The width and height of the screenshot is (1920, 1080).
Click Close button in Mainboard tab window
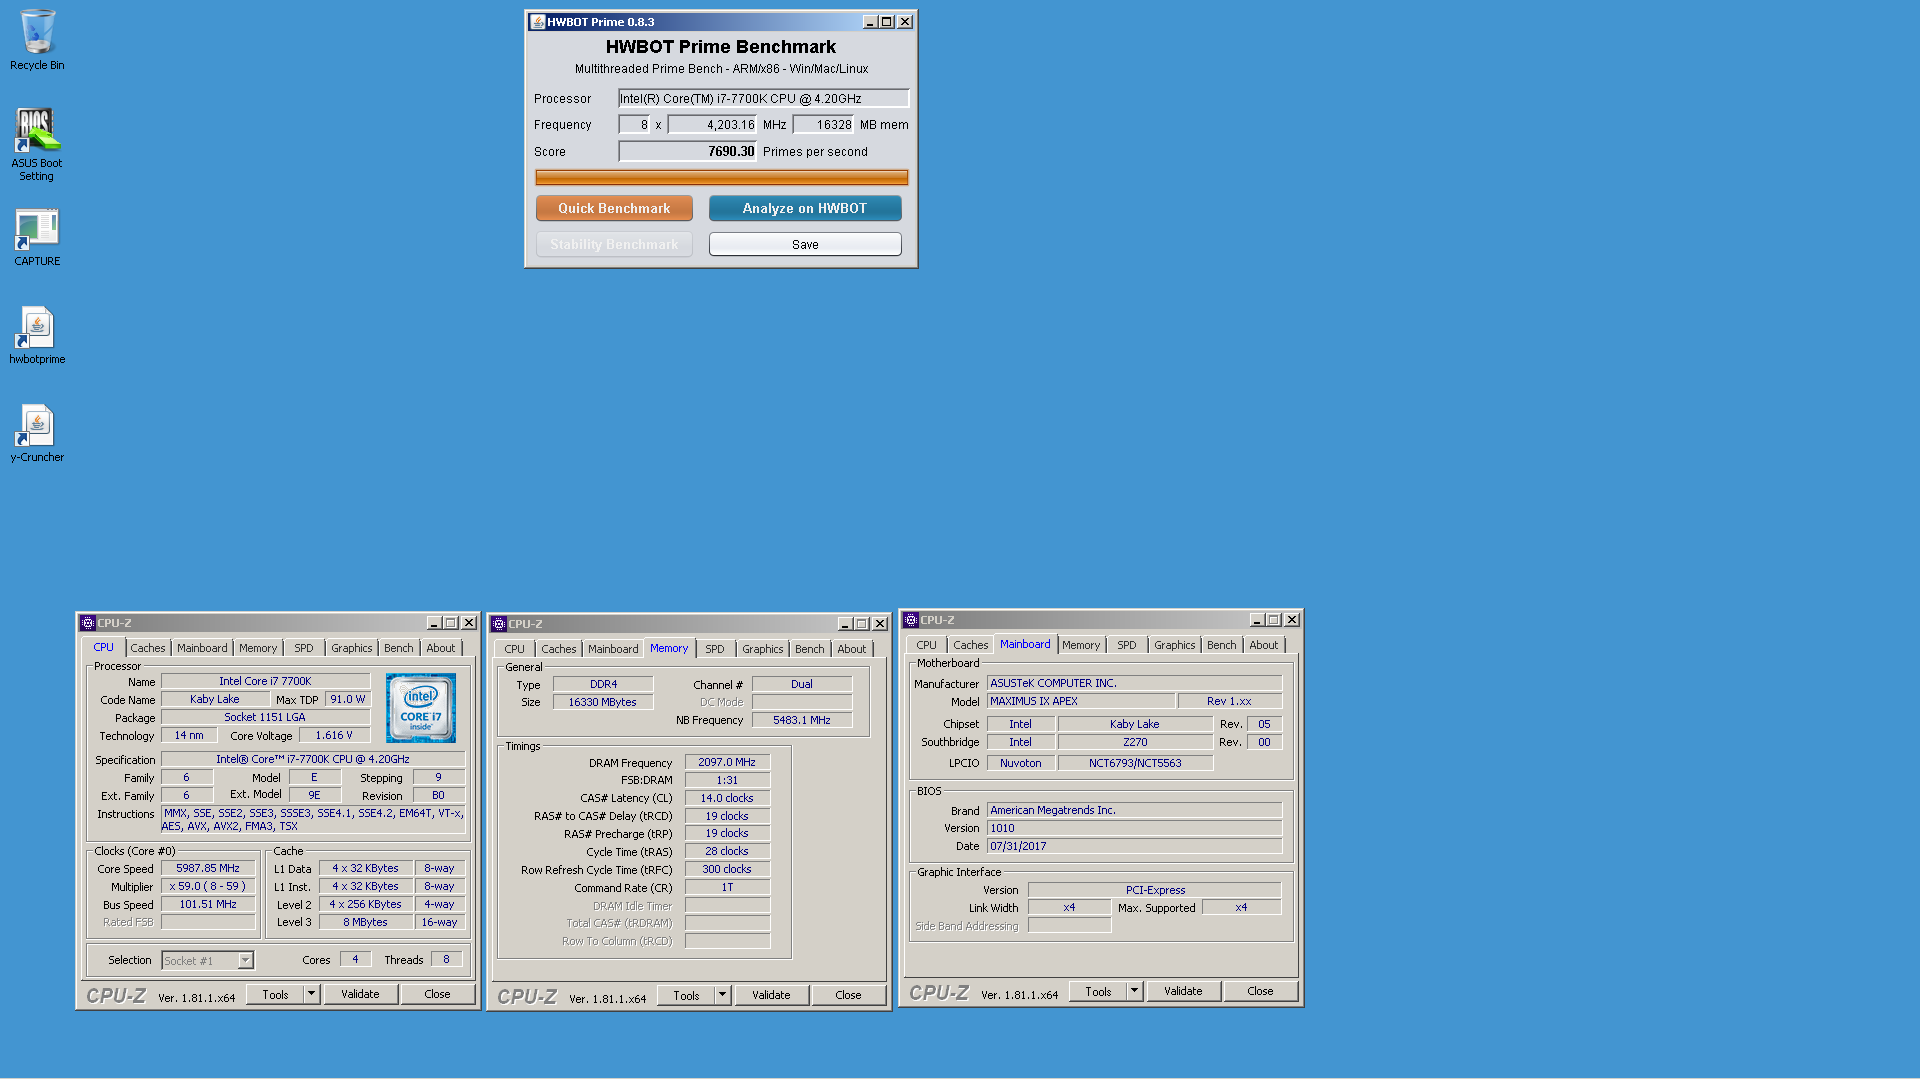[x=1260, y=991]
